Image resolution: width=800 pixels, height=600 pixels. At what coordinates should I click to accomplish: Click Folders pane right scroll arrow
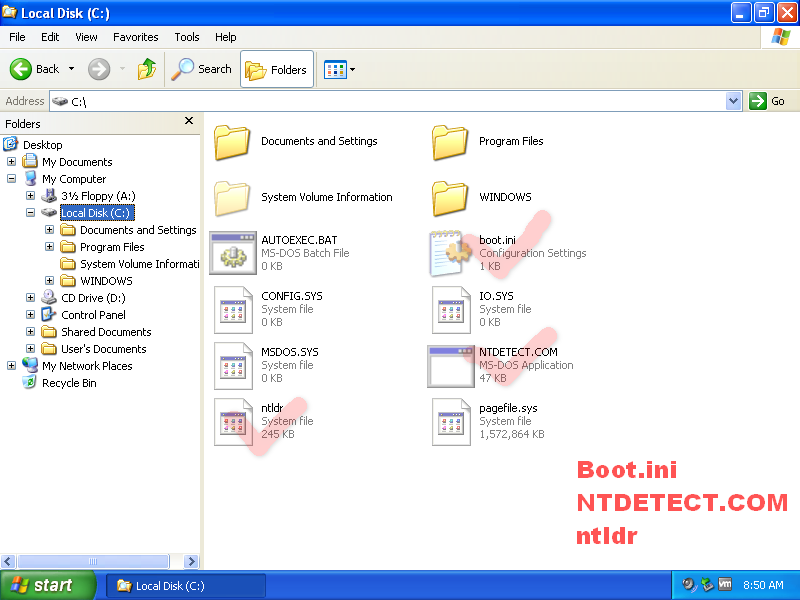pyautogui.click(x=191, y=561)
